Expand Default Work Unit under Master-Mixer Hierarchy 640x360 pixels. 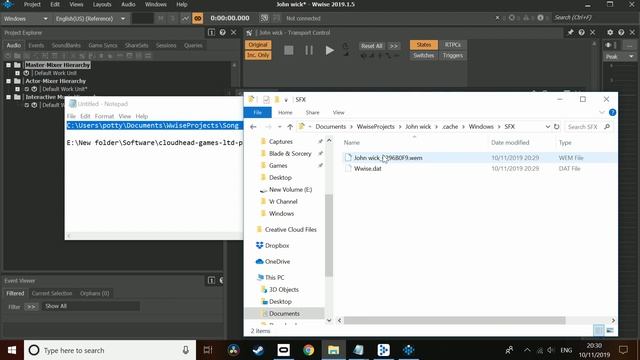18,73
